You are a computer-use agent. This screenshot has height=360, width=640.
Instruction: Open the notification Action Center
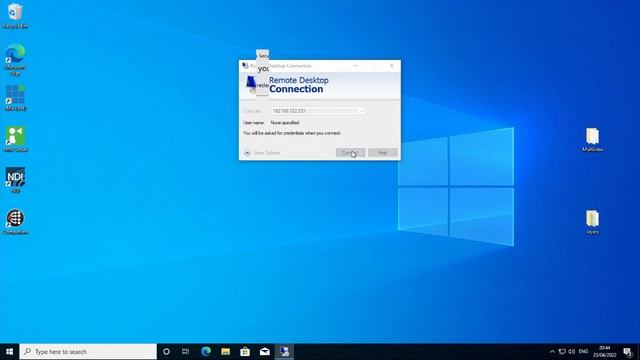[628, 351]
